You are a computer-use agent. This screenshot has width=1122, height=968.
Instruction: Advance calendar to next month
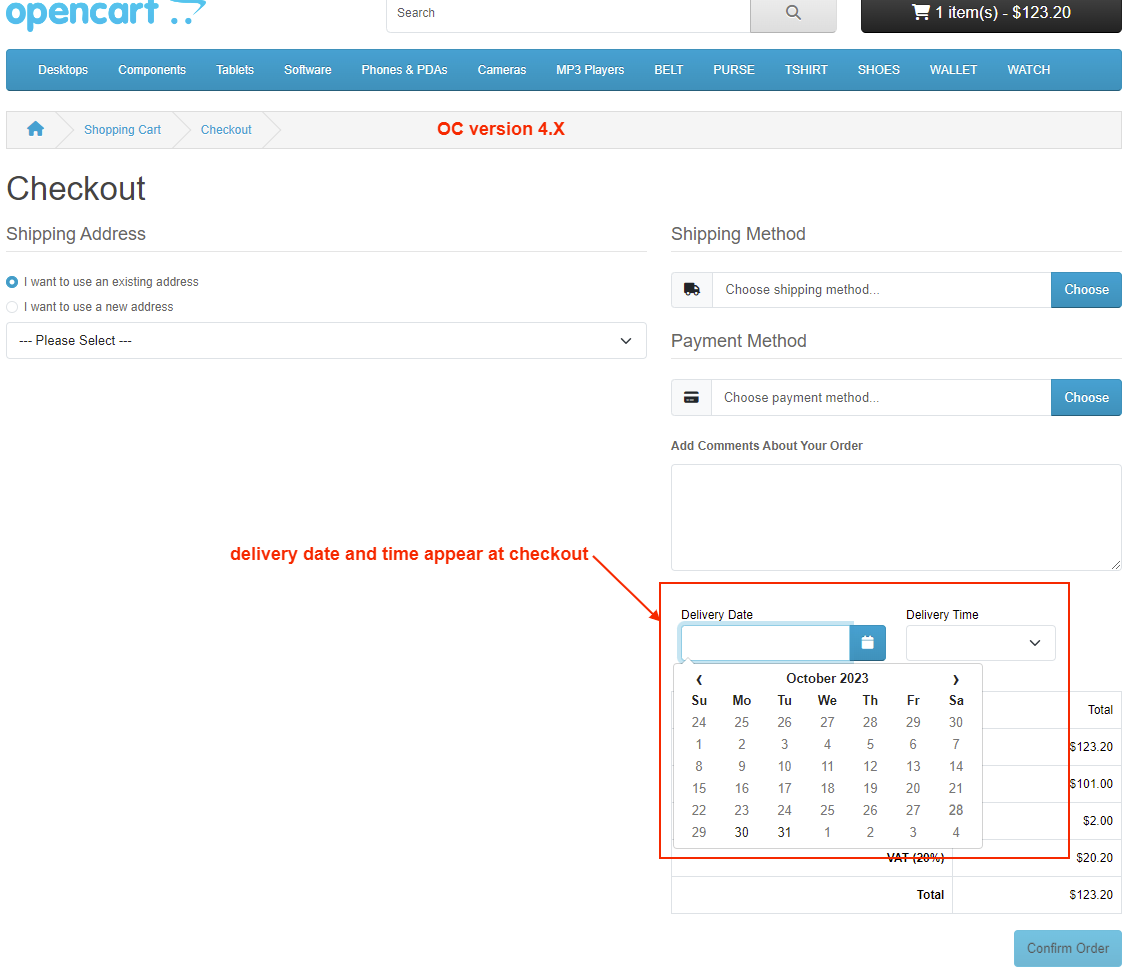tap(956, 679)
